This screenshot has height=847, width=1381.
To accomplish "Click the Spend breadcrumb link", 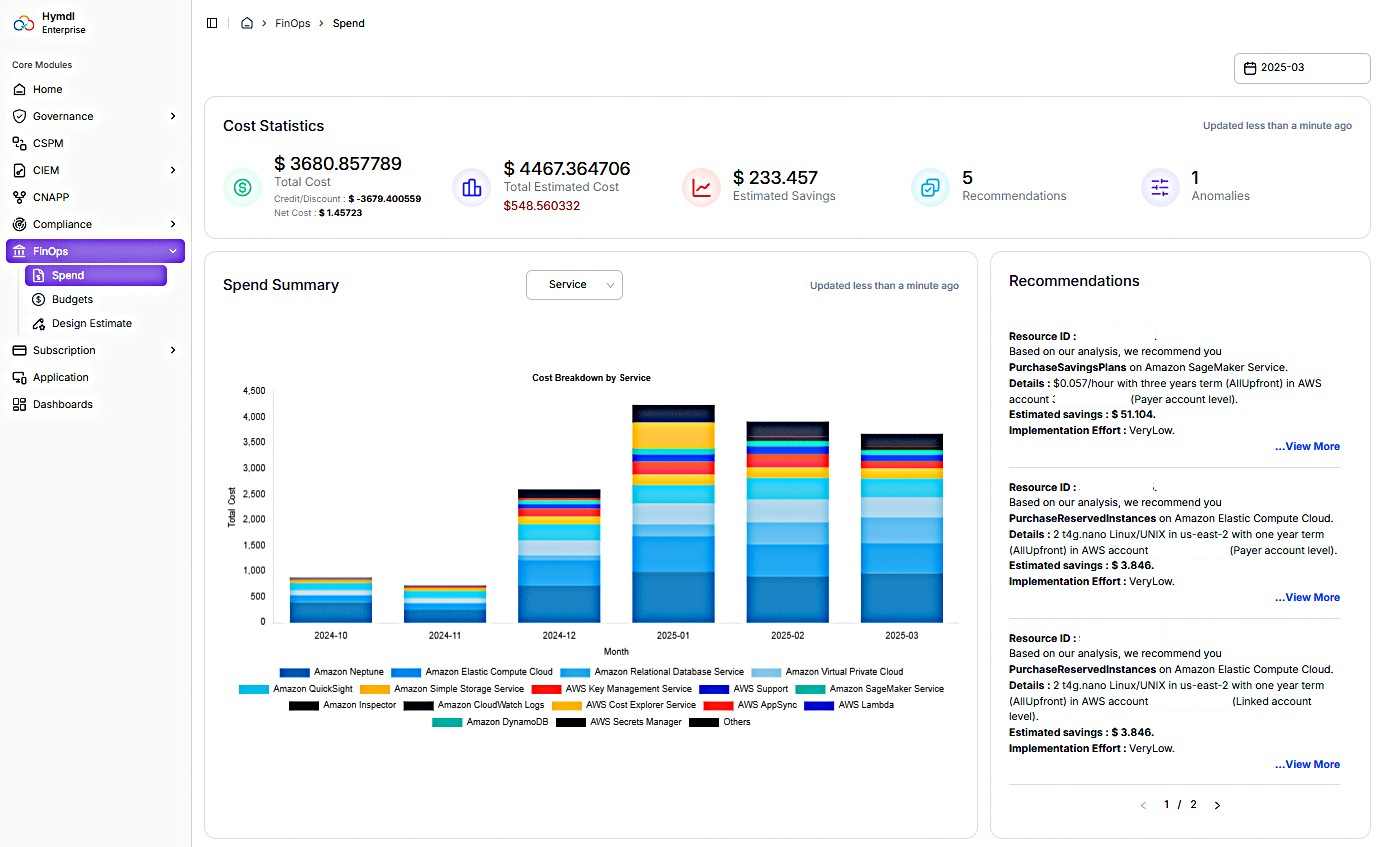I will (x=349, y=23).
